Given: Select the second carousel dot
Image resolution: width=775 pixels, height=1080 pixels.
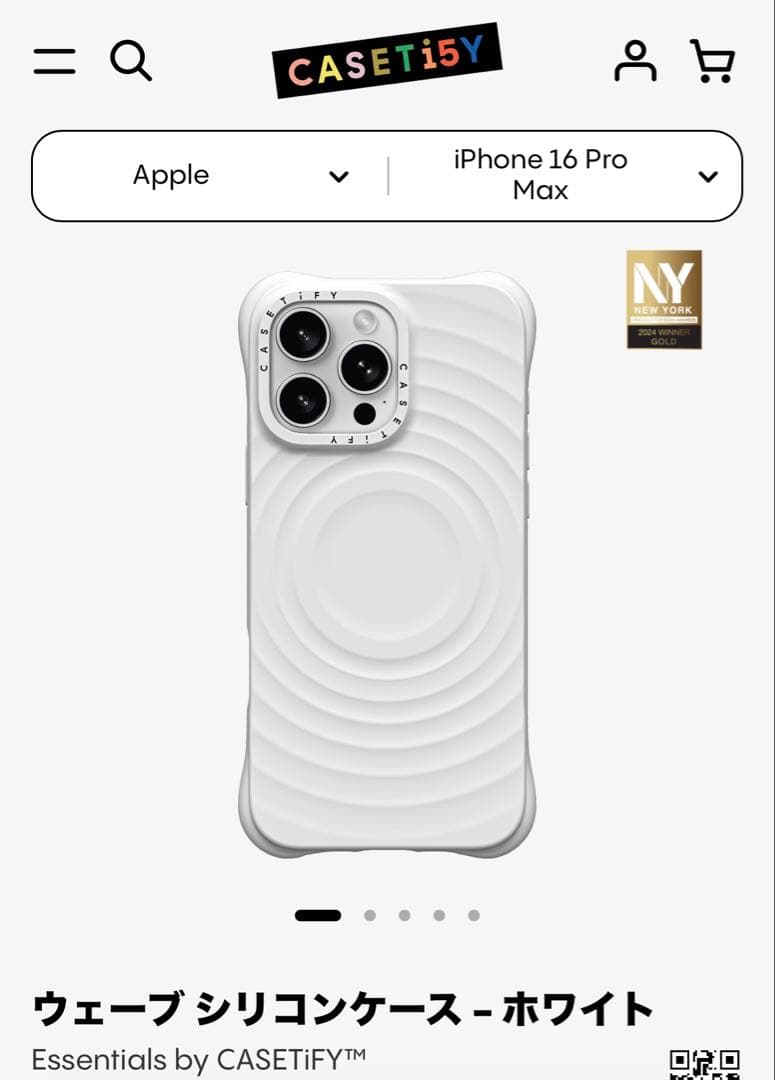Looking at the screenshot, I should coord(370,915).
